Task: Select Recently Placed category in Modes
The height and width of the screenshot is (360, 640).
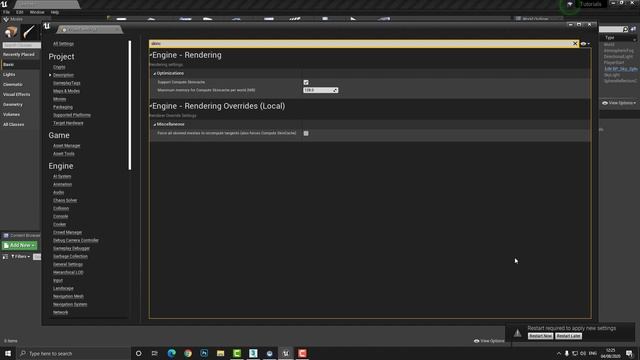Action: (x=19, y=54)
